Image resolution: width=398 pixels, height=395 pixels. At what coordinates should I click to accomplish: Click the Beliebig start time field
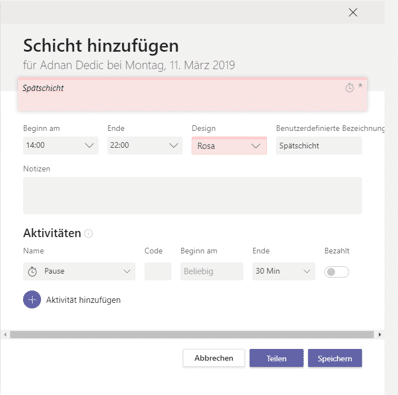point(212,271)
